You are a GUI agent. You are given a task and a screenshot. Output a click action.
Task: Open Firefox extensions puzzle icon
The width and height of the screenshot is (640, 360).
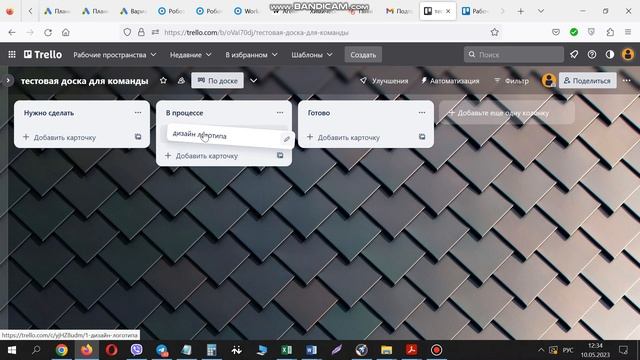pyautogui.click(x=610, y=32)
